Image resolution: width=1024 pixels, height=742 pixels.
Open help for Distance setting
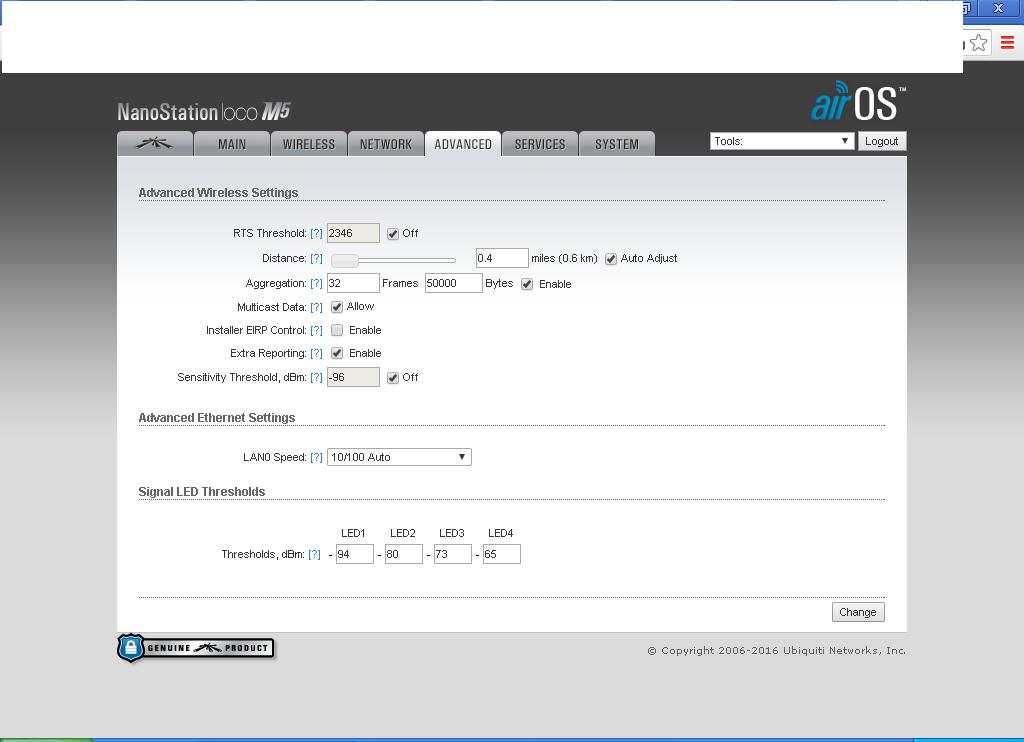tap(316, 258)
